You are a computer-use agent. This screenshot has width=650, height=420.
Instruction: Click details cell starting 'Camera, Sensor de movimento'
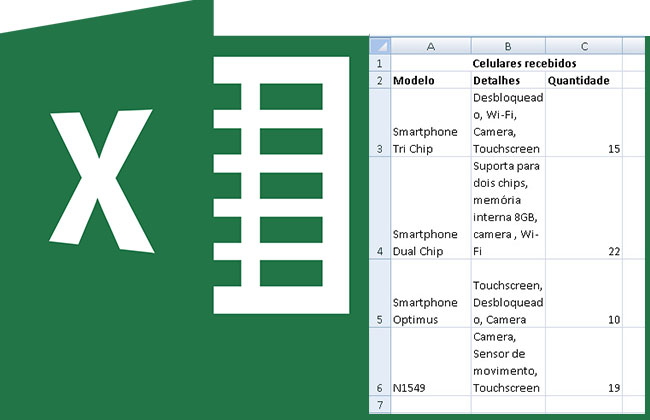508,362
